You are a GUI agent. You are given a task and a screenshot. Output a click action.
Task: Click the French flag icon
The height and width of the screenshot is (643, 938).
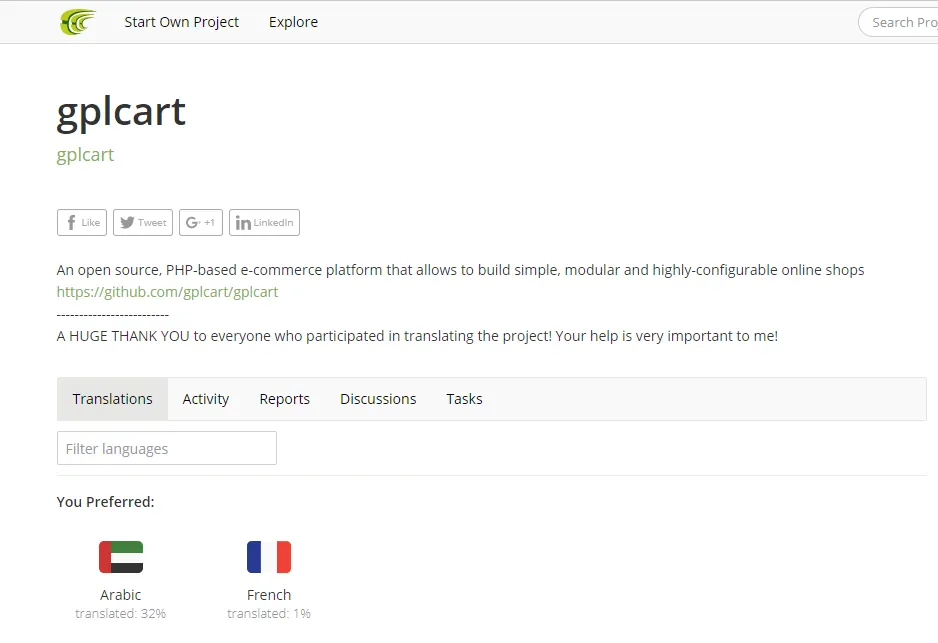(x=269, y=557)
